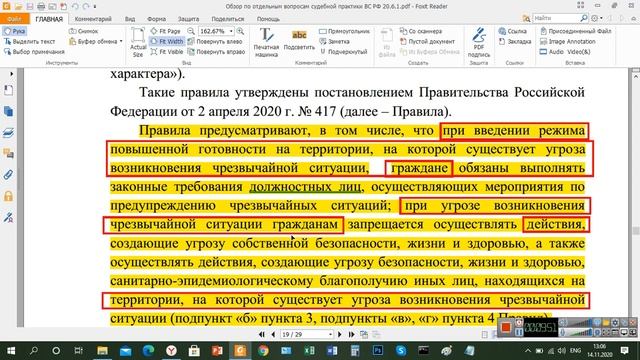The height and width of the screenshot is (360, 640).
Task: Open the 19 / 29 page number dropdown
Action: [x=330, y=335]
